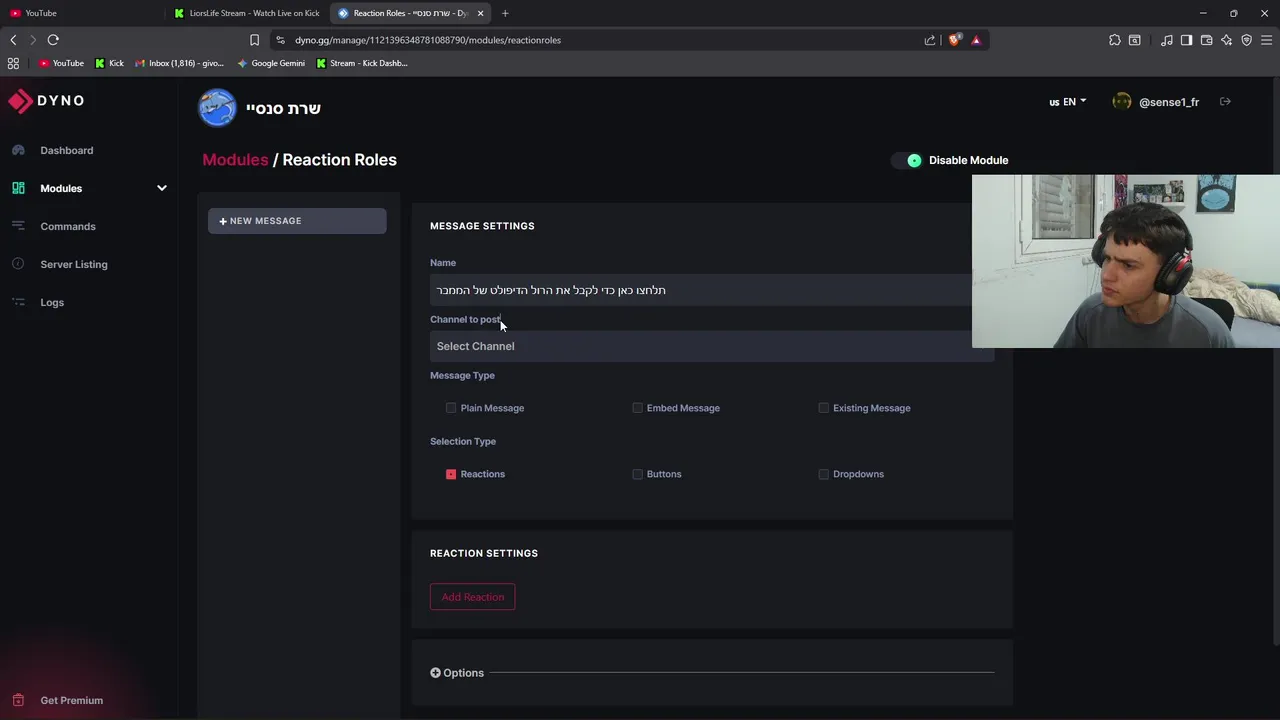This screenshot has height=720, width=1280.
Task: Open the browser hamburger menu
Action: pos(1266,40)
